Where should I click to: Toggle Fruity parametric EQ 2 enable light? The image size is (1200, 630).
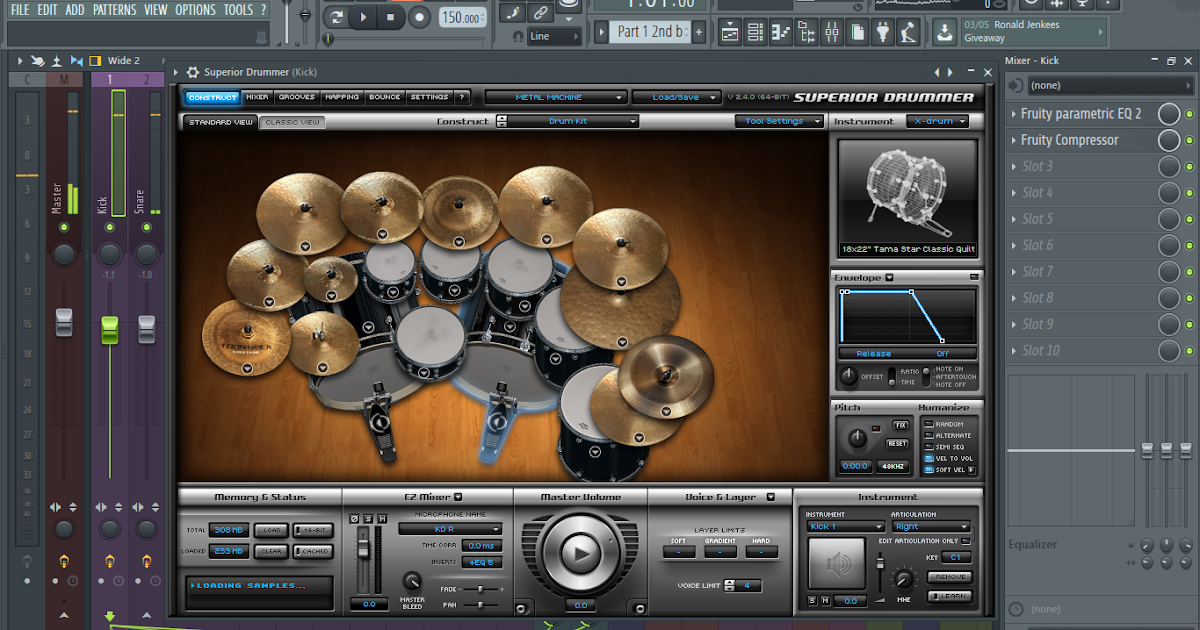click(x=1189, y=114)
